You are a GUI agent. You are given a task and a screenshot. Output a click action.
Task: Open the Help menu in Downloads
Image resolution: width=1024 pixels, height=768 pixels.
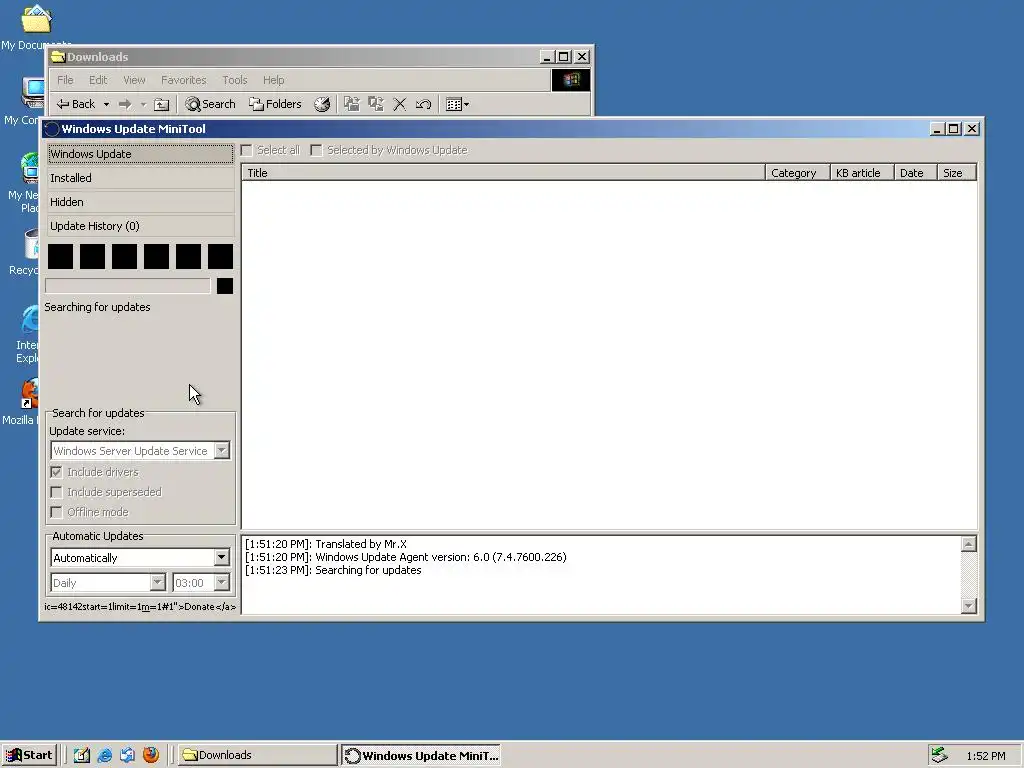click(274, 80)
